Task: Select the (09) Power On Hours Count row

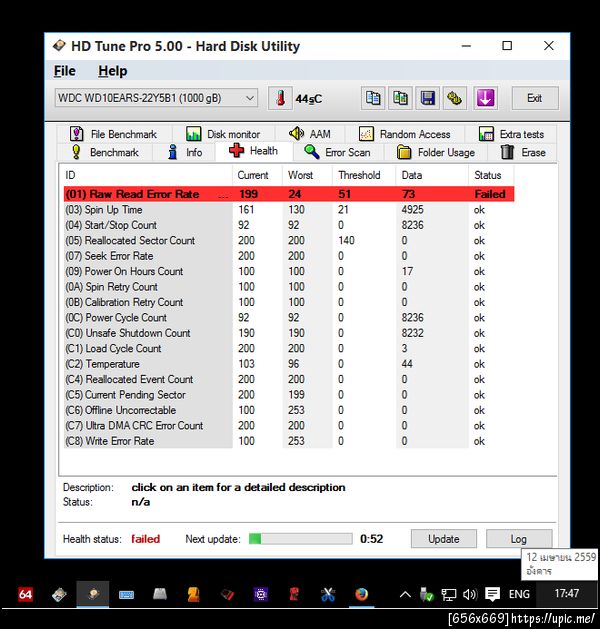Action: [x=289, y=272]
